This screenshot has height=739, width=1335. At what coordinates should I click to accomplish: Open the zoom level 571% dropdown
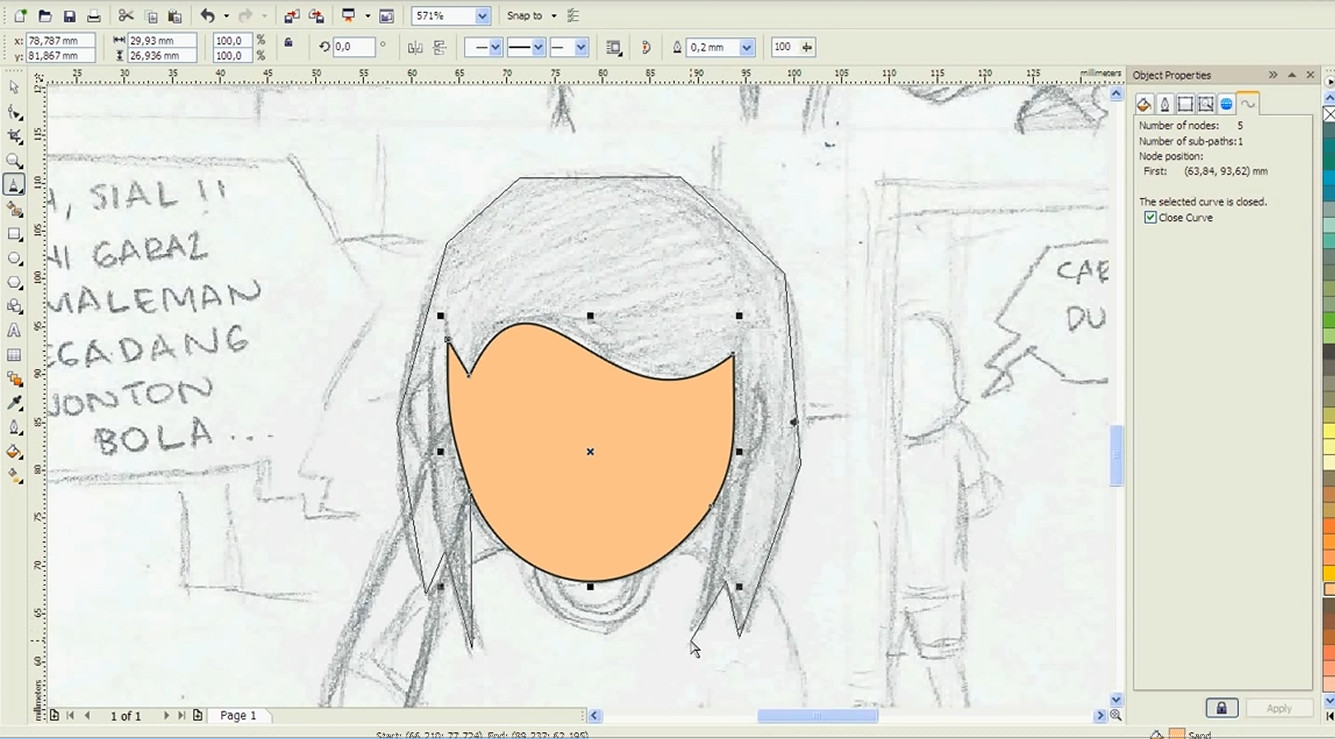[x=482, y=16]
